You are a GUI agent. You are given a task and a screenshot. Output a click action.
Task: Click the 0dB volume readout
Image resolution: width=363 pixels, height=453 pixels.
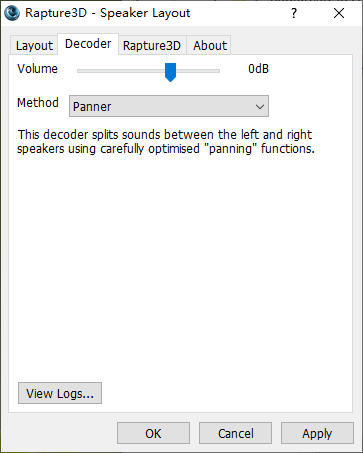click(258, 69)
